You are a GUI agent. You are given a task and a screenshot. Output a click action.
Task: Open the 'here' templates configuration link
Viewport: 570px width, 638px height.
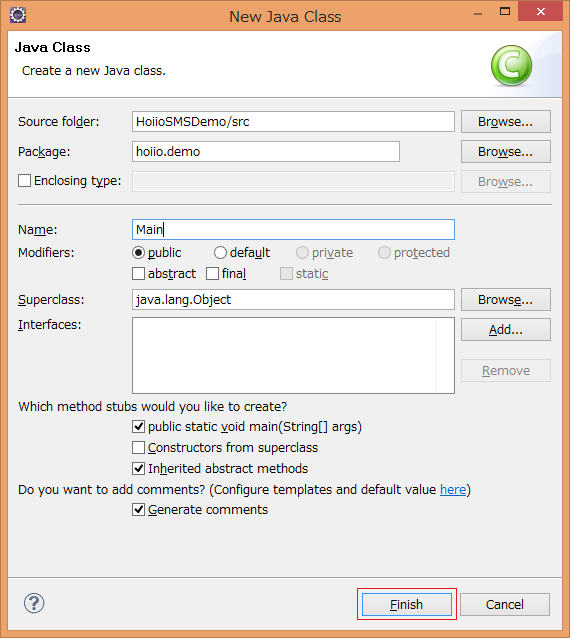pyautogui.click(x=453, y=489)
